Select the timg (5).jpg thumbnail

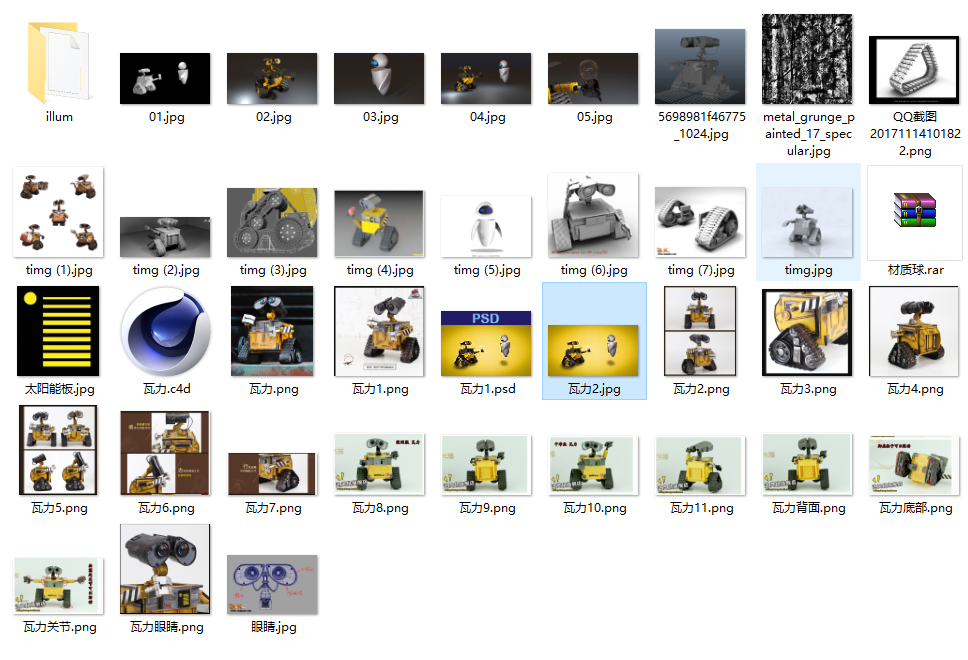(486, 227)
